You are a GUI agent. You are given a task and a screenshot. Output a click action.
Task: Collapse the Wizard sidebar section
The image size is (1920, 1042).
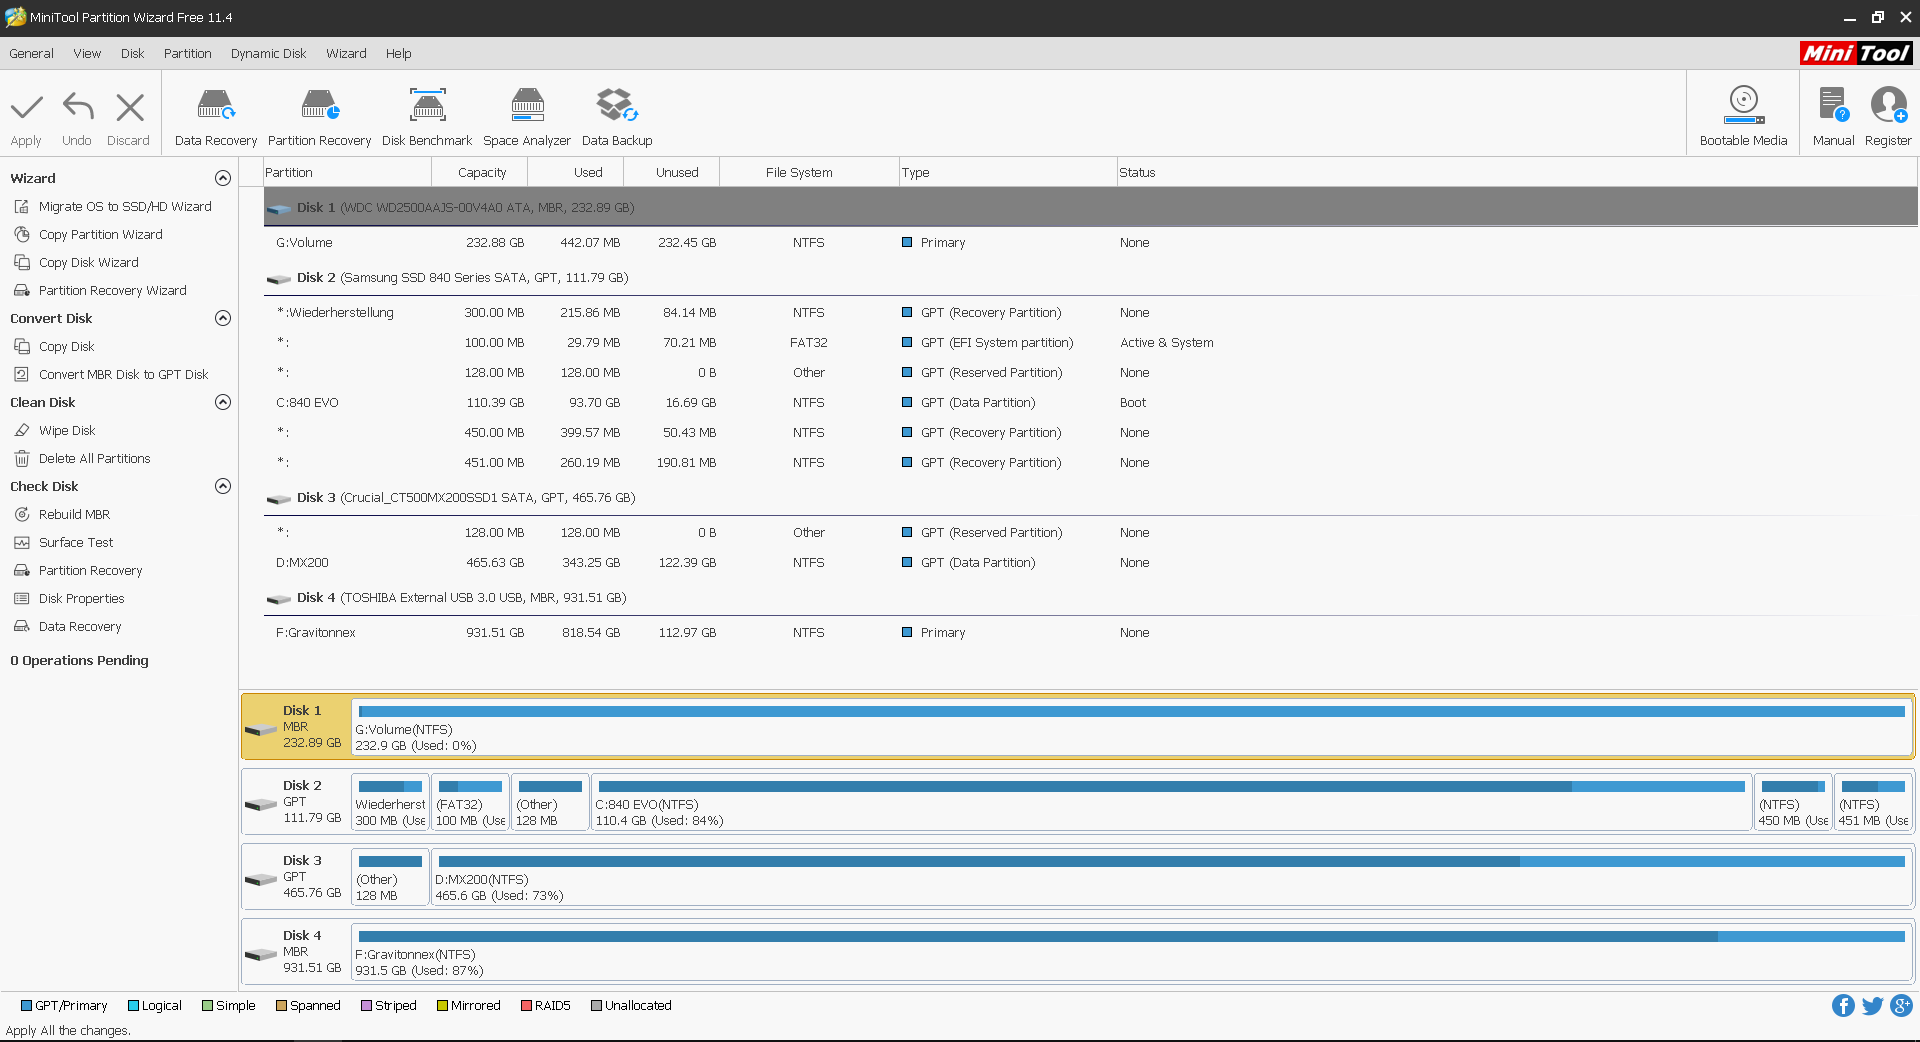(x=223, y=178)
